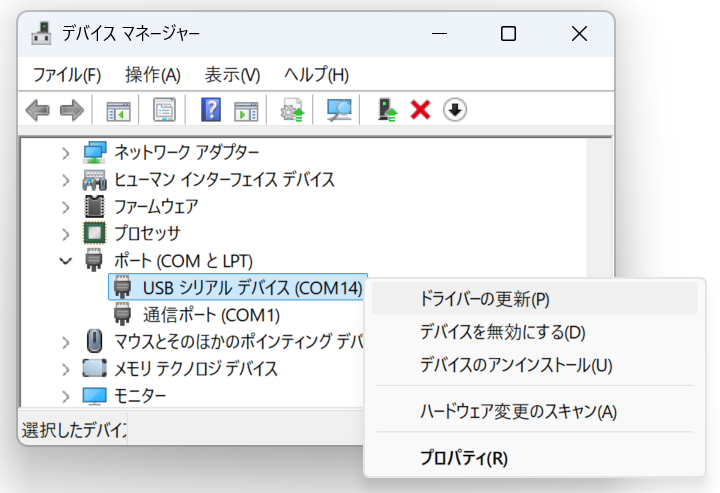
Task: Toggle the action pane toolbar icon
Action: [x=246, y=111]
